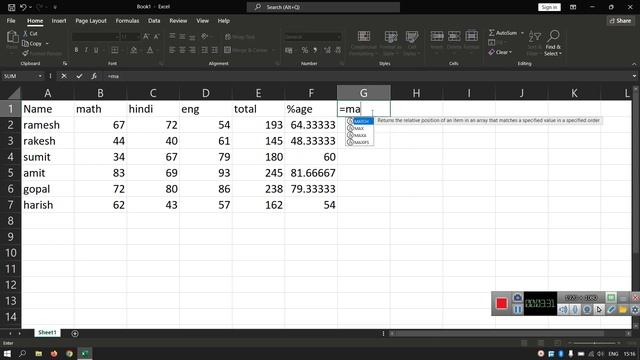Confirm the formula with the checkmark icon

pos(79,76)
